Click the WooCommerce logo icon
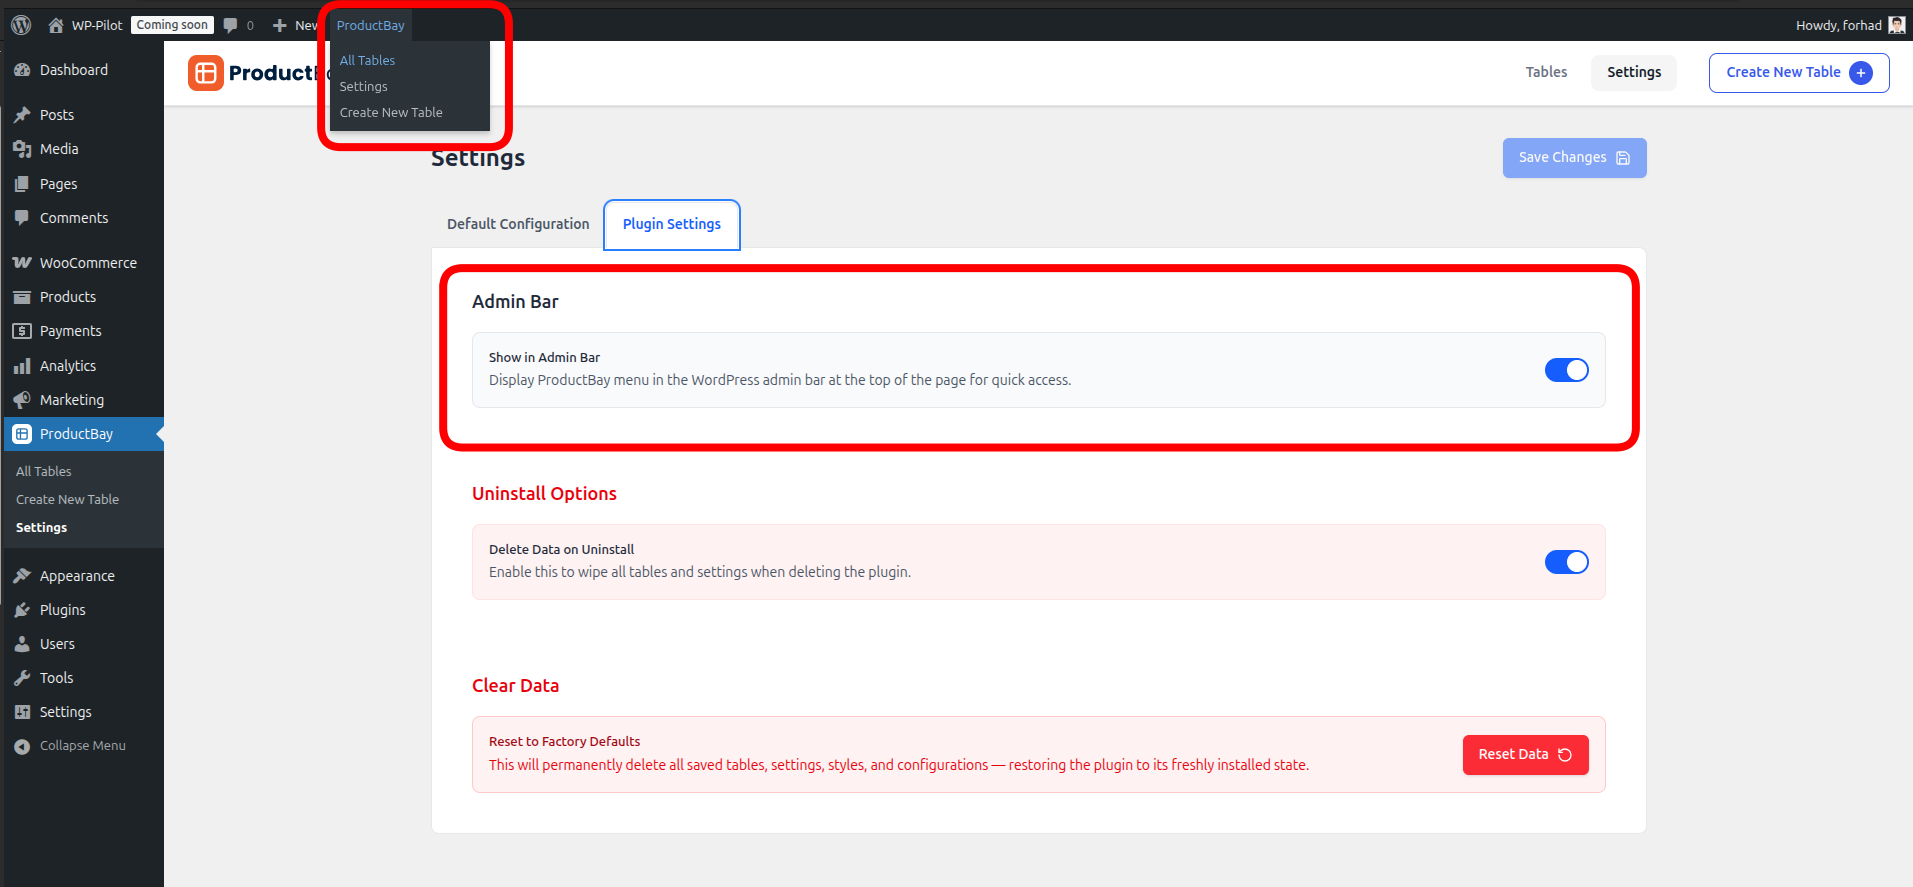1913x887 pixels. point(22,263)
